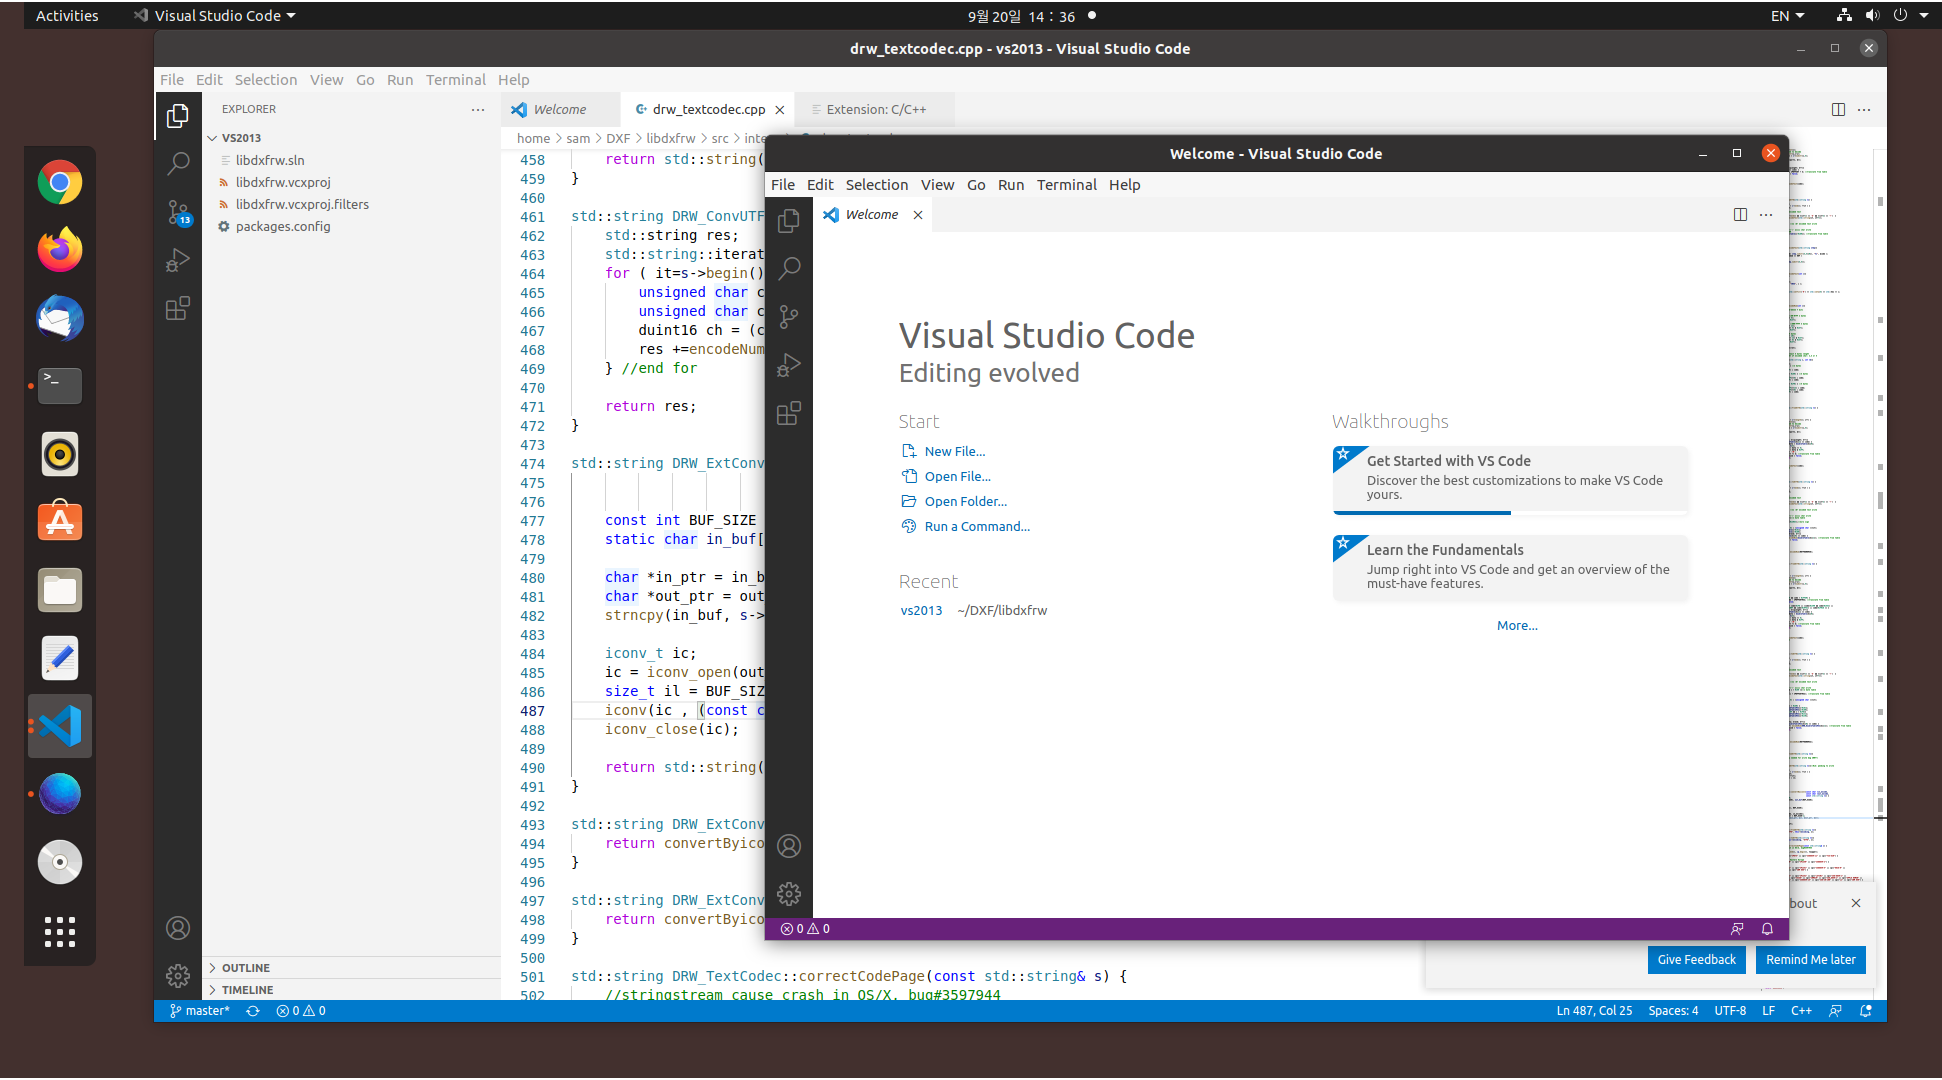The image size is (1942, 1080).
Task: Open Accounts icon in Welcome window
Action: pos(789,846)
